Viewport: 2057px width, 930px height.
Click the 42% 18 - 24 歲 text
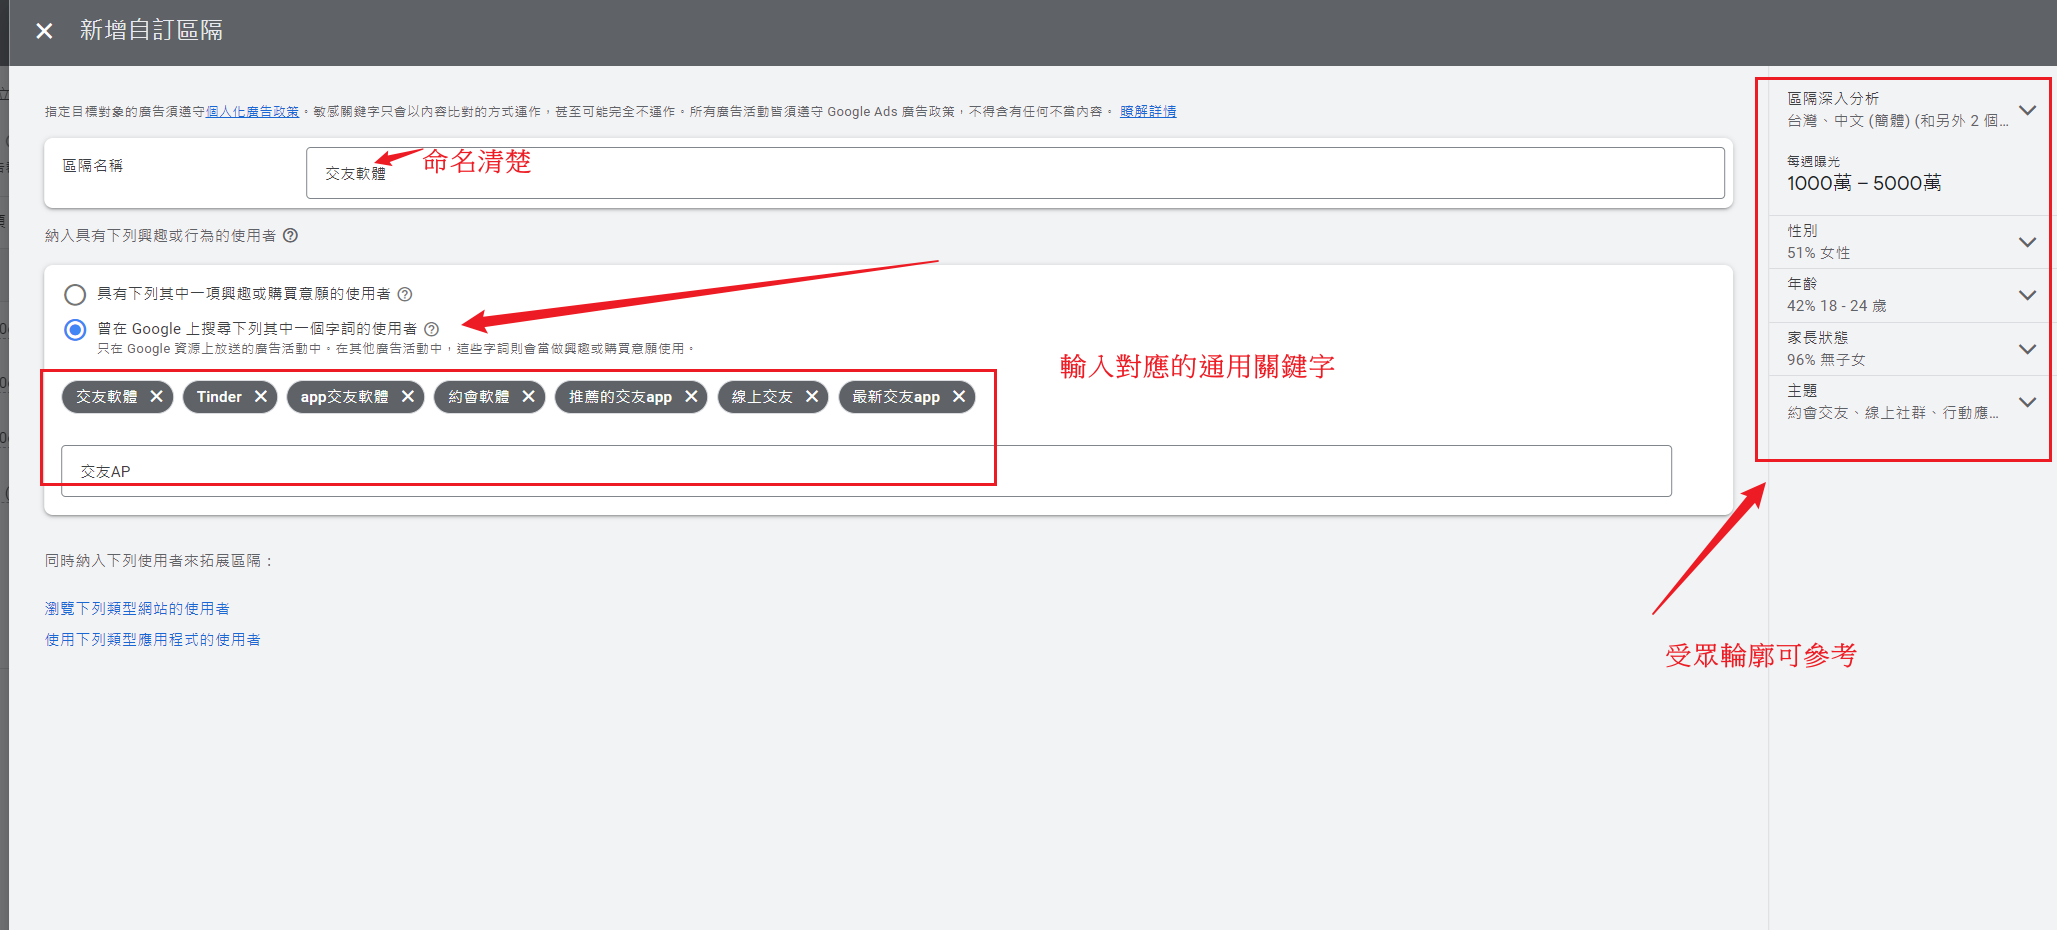click(x=1837, y=306)
